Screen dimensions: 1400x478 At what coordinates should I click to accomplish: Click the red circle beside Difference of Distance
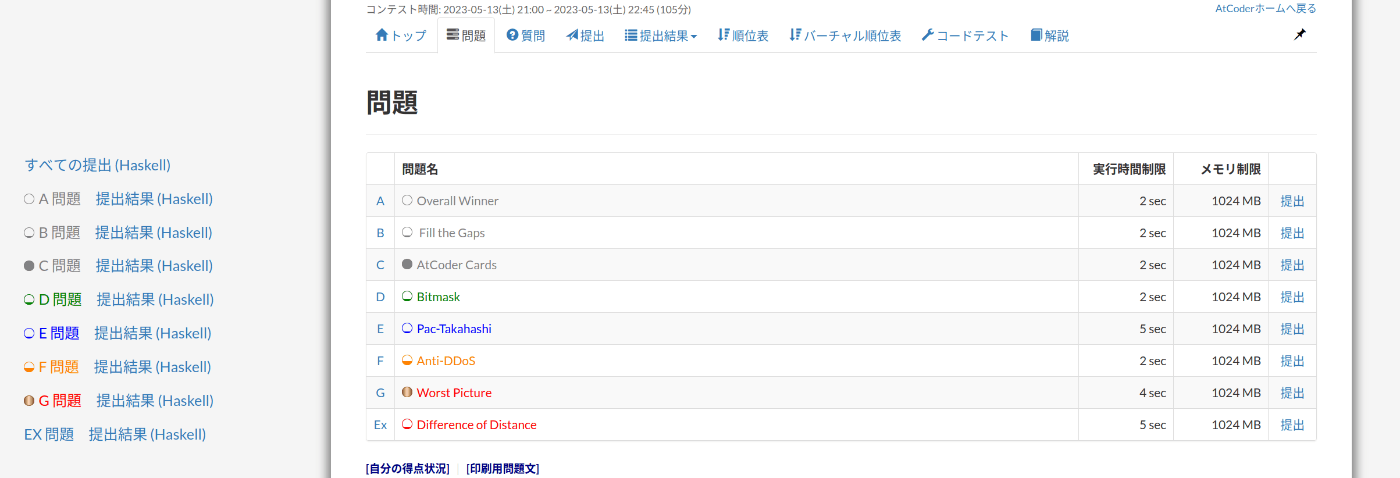[407, 424]
